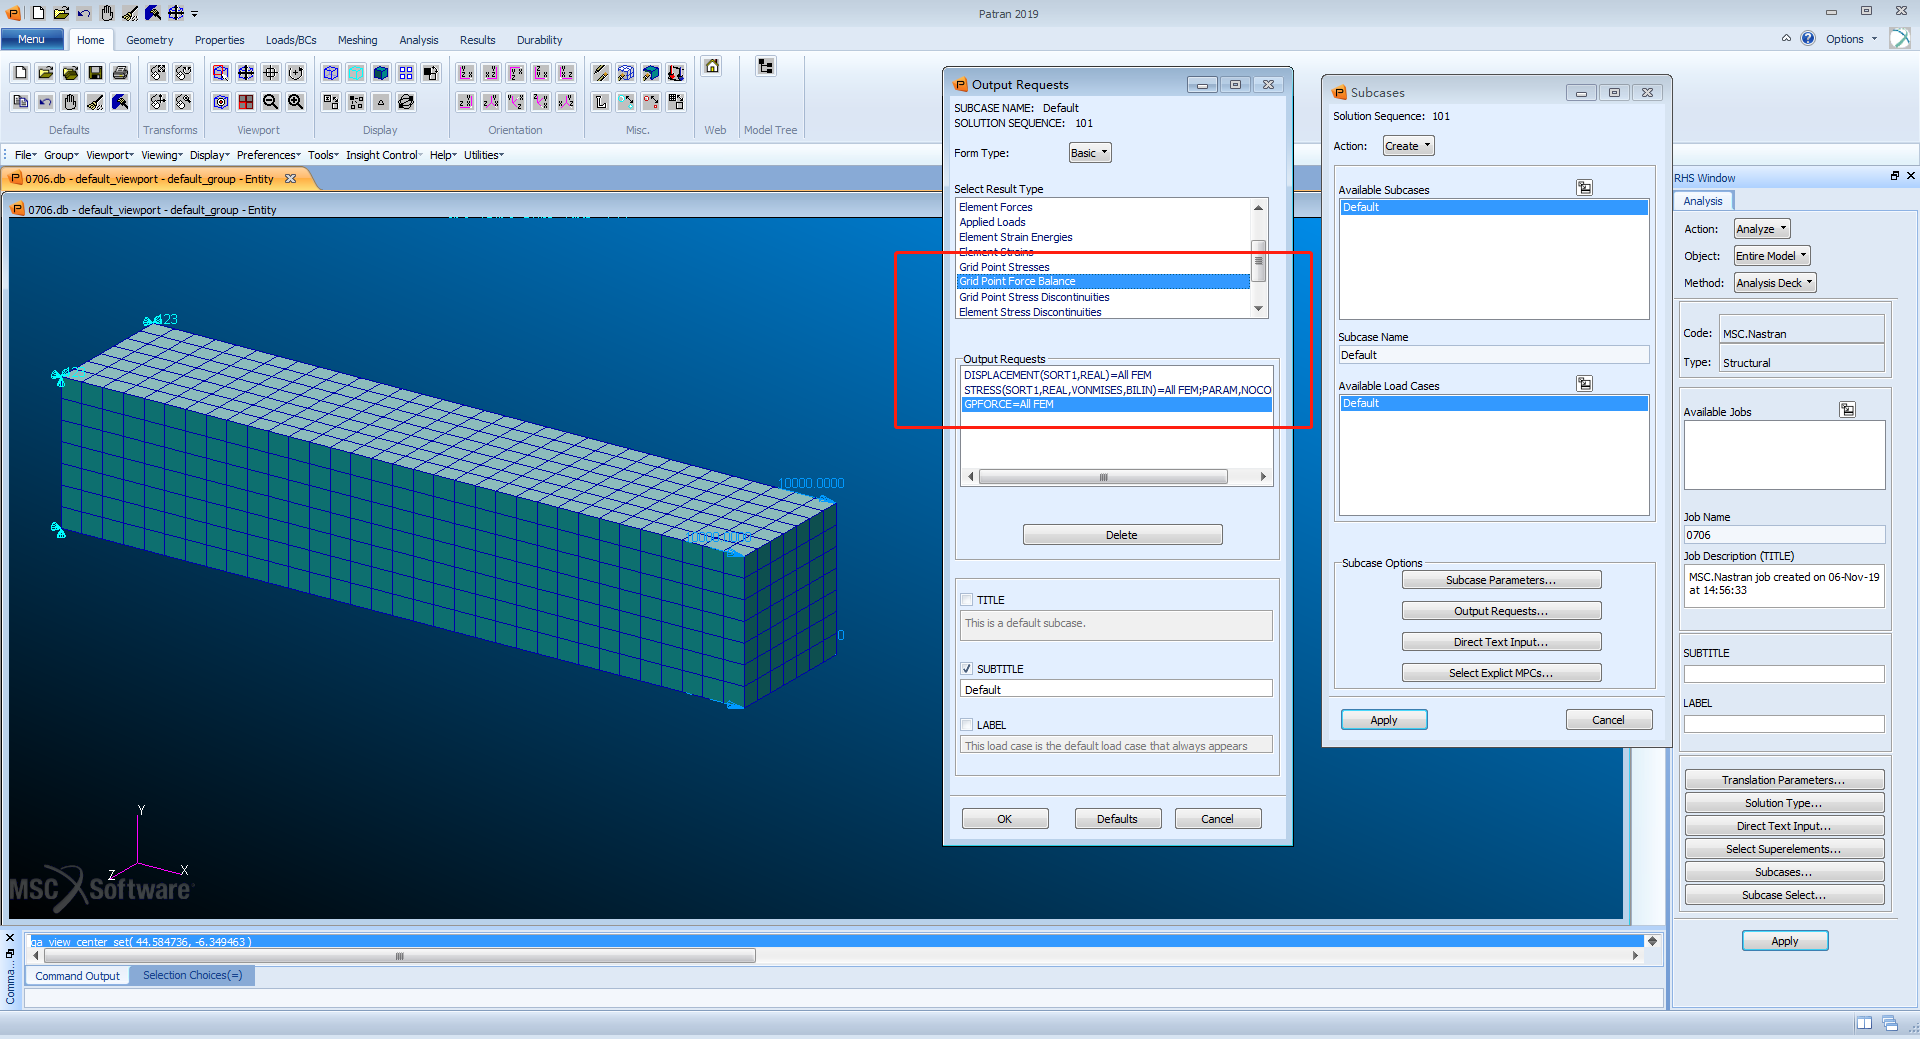Click the Delete button in Output Requests
This screenshot has width=1920, height=1039.
click(x=1122, y=535)
